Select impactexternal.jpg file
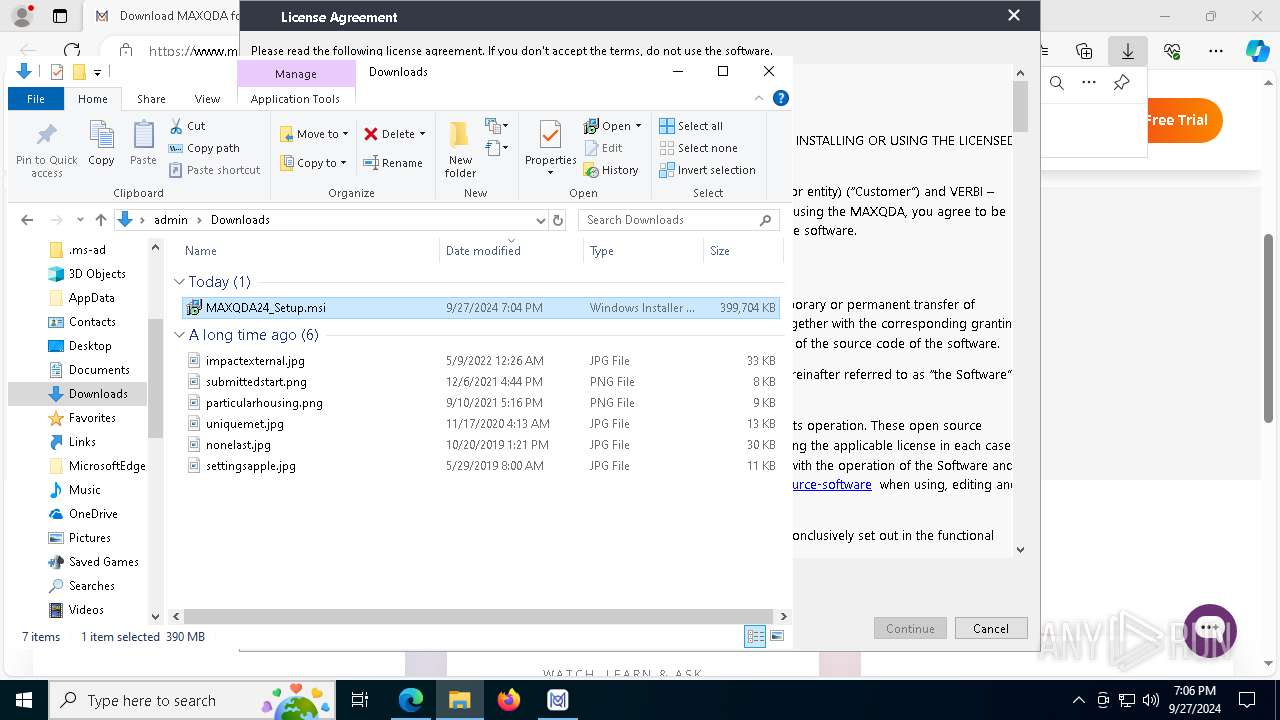The height and width of the screenshot is (720, 1280). [481, 361]
